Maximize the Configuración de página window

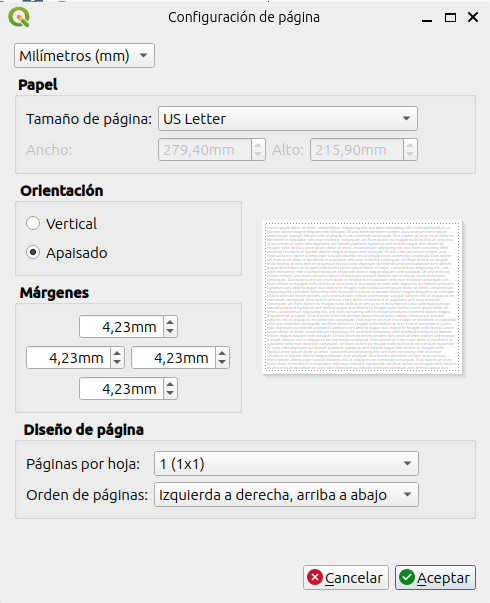[x=450, y=17]
